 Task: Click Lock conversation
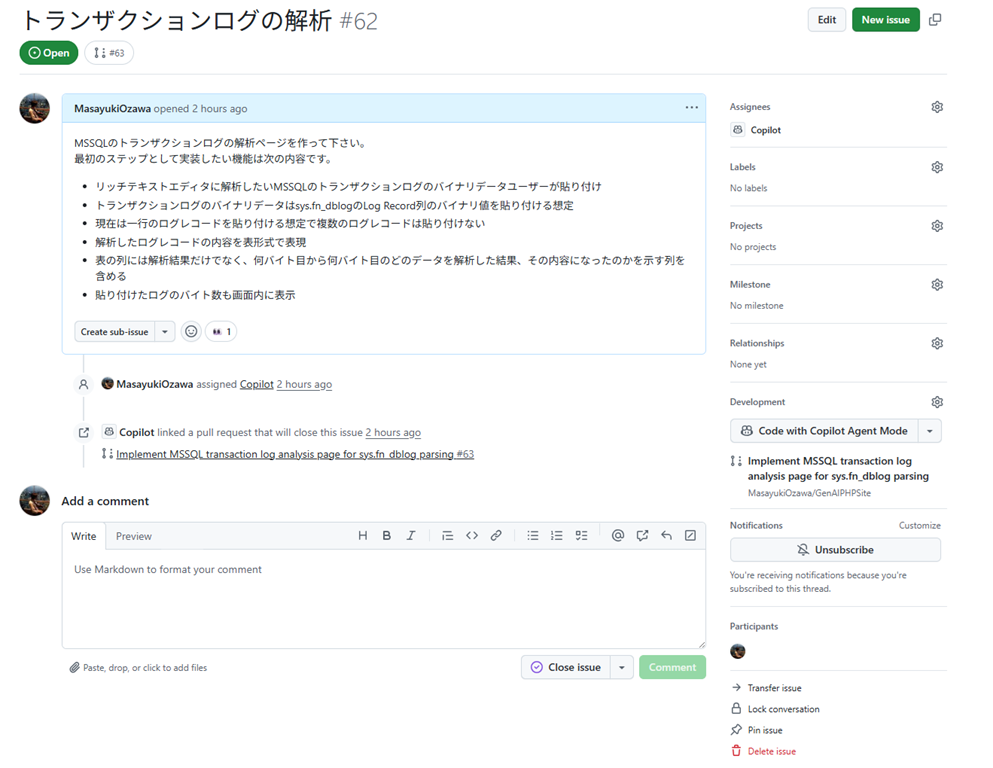coord(775,709)
